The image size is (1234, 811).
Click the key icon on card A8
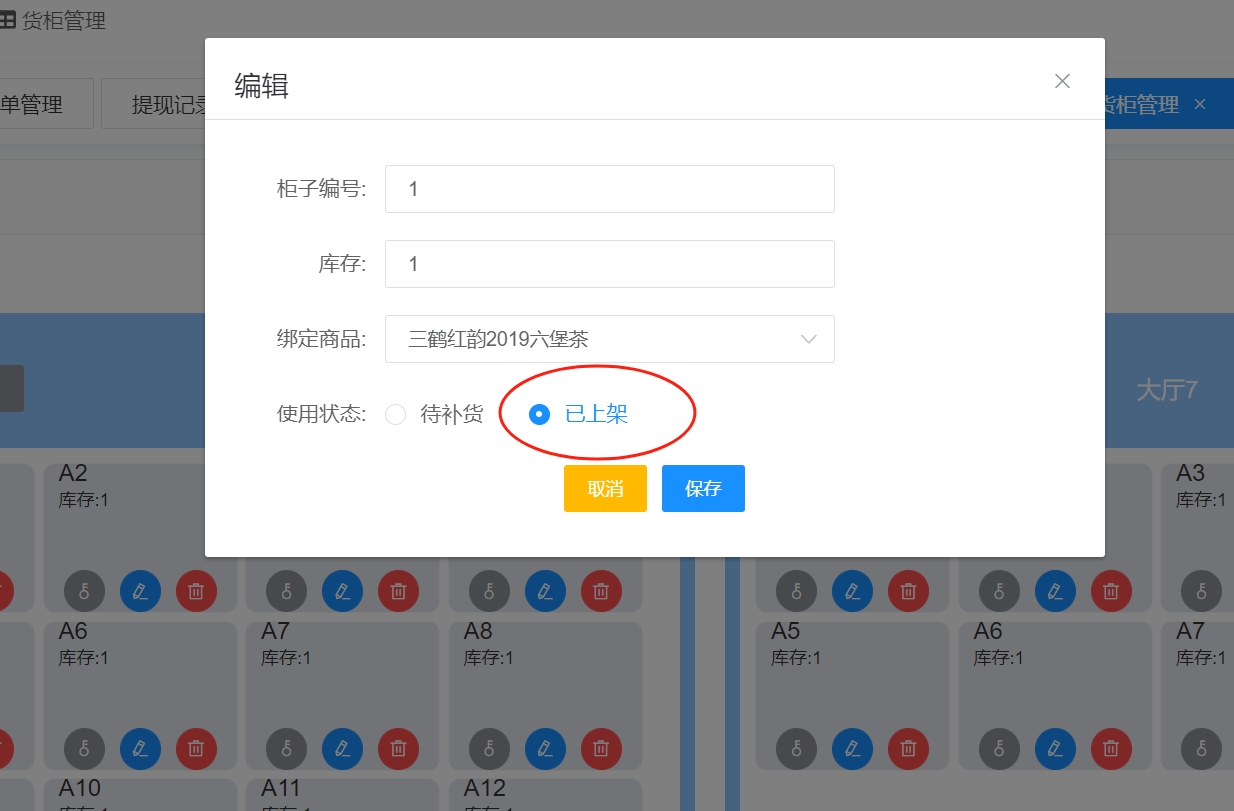click(x=489, y=748)
